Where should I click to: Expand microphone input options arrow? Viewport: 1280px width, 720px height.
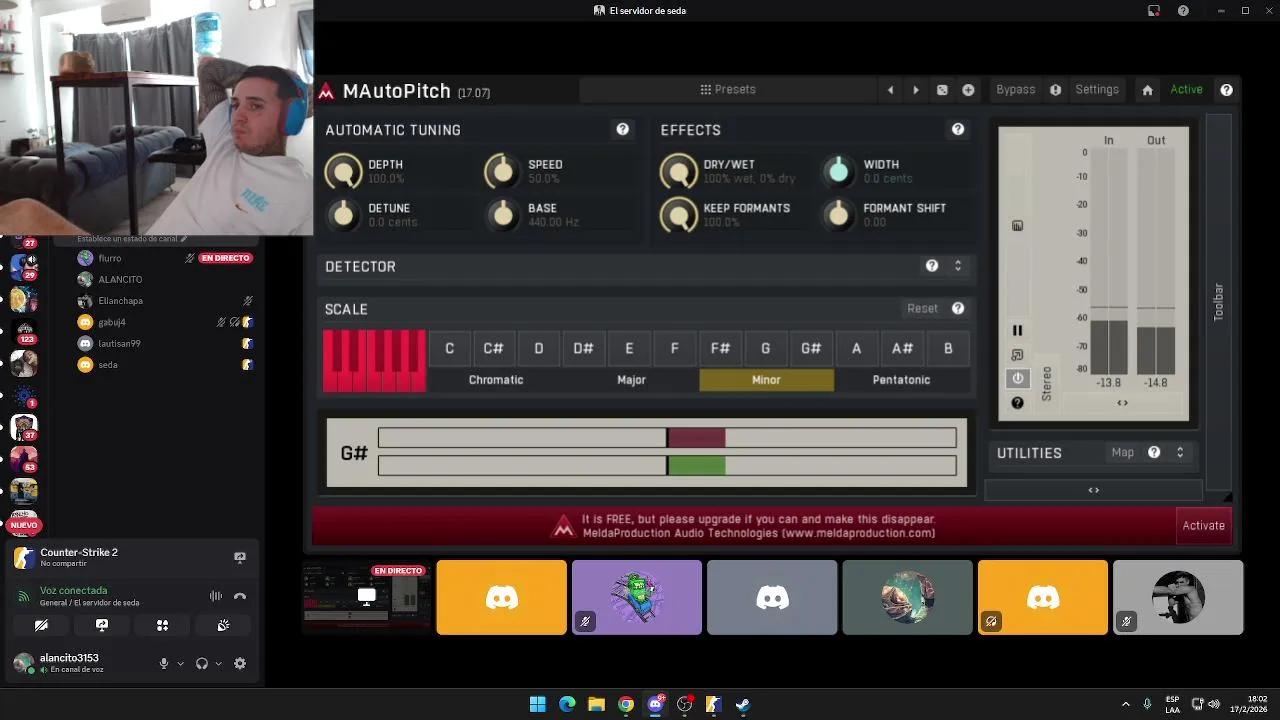click(x=180, y=663)
